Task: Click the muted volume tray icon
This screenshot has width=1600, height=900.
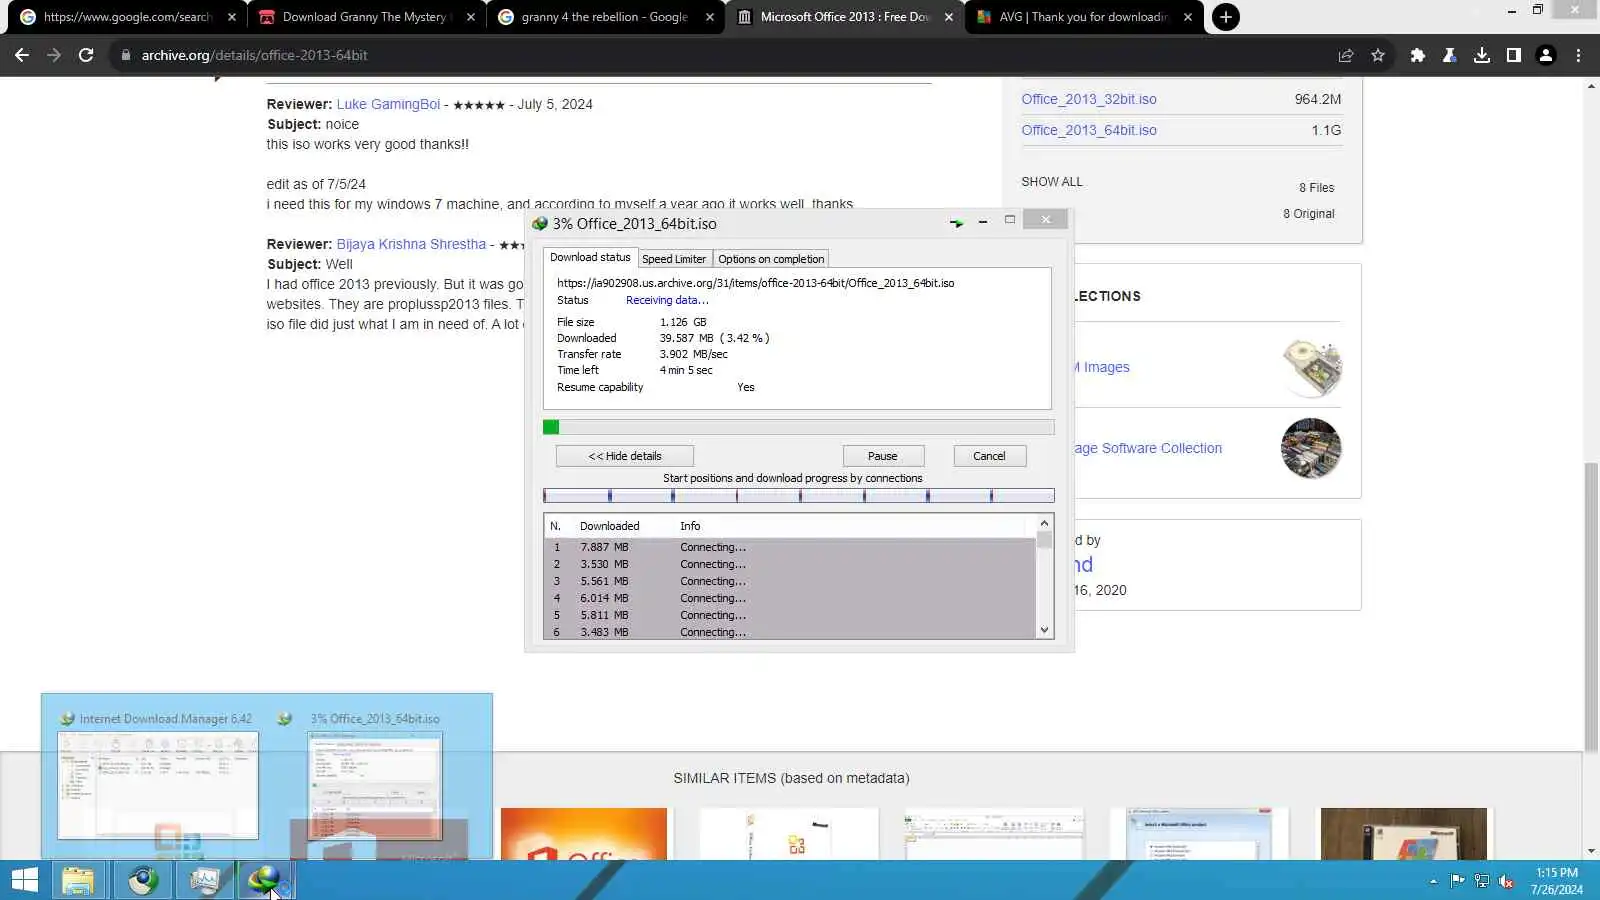Action: [x=1506, y=881]
